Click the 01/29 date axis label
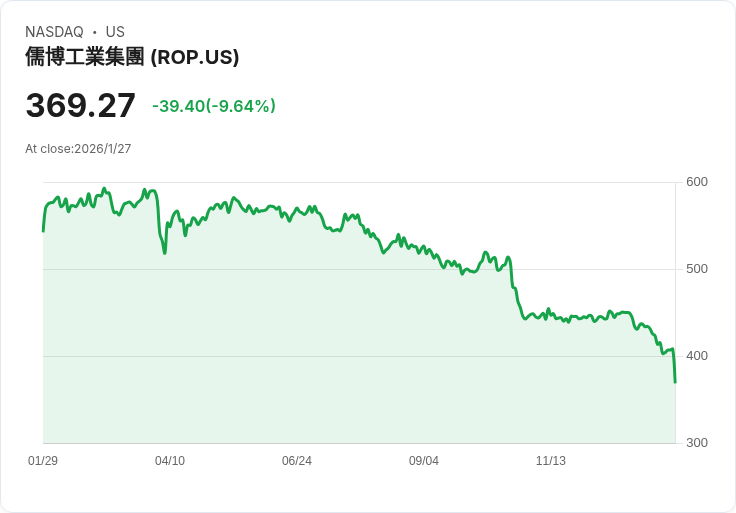 (43, 461)
